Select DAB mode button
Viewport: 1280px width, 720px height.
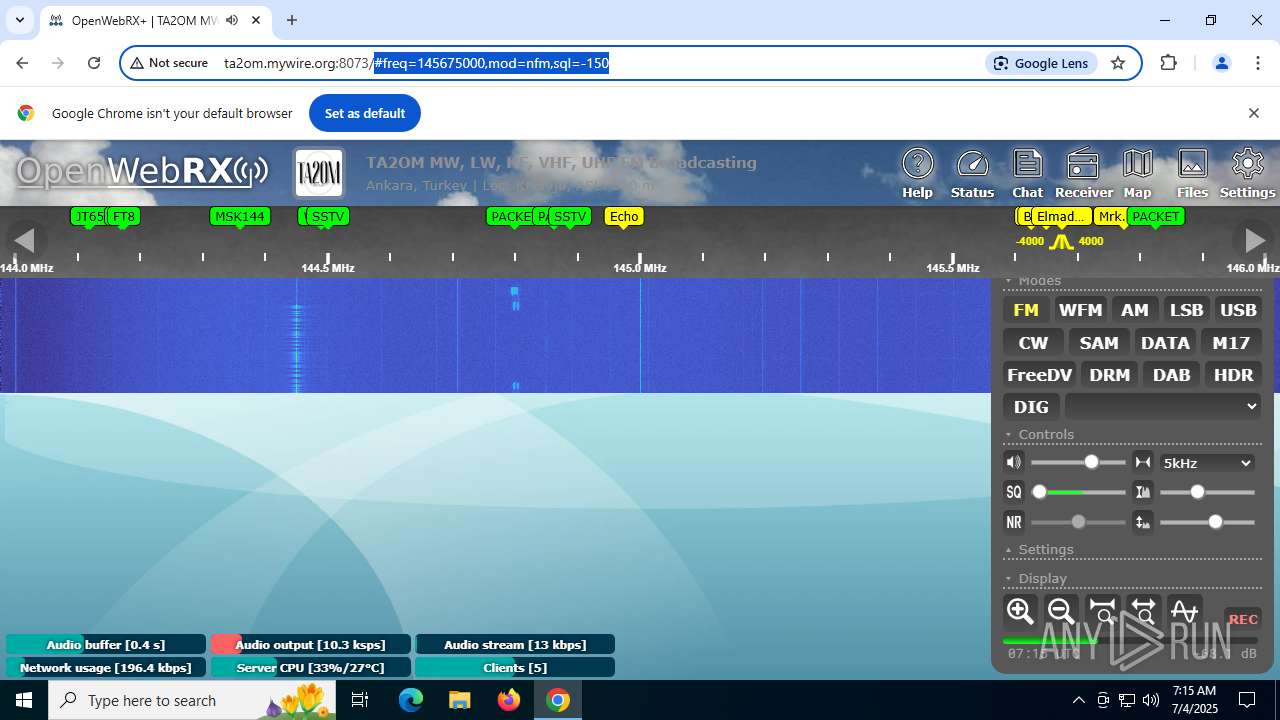pyautogui.click(x=1171, y=375)
